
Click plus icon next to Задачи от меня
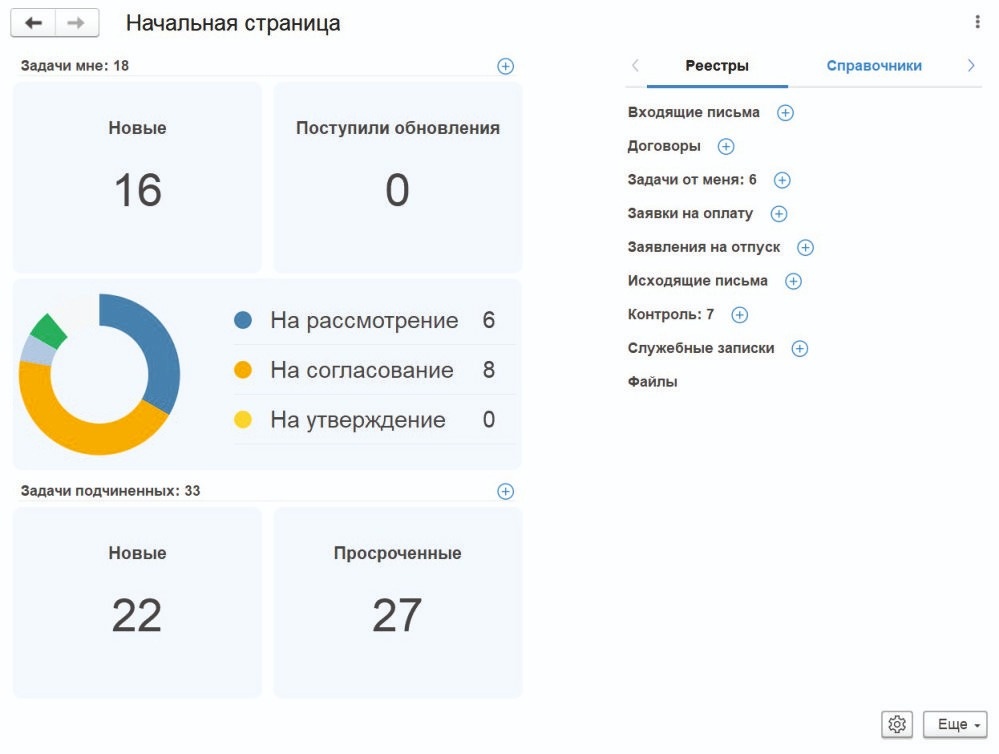[x=782, y=180]
